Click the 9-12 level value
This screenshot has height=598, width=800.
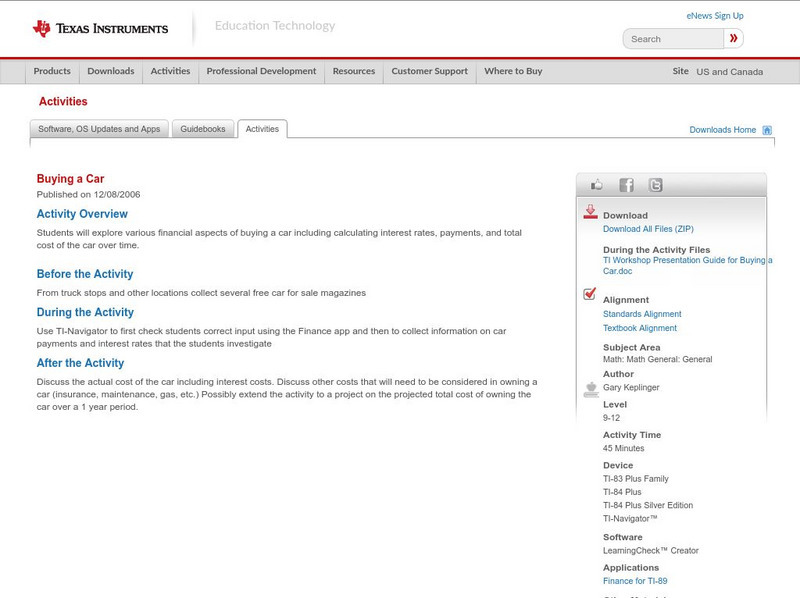[611, 418]
